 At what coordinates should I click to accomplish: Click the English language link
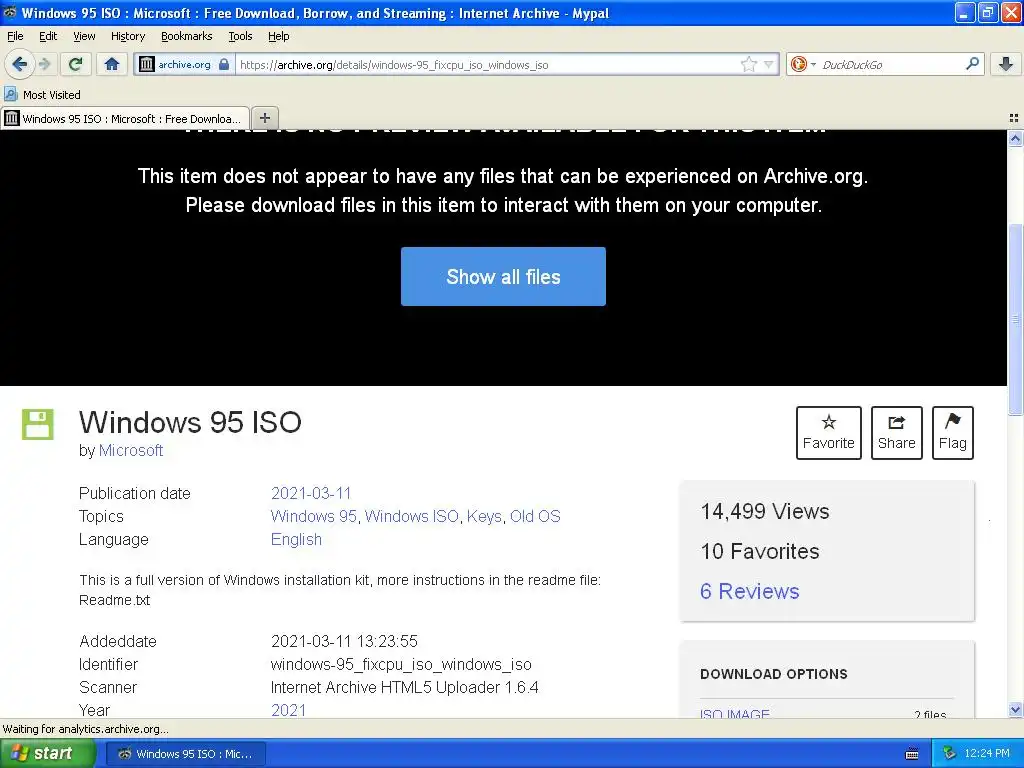(296, 539)
